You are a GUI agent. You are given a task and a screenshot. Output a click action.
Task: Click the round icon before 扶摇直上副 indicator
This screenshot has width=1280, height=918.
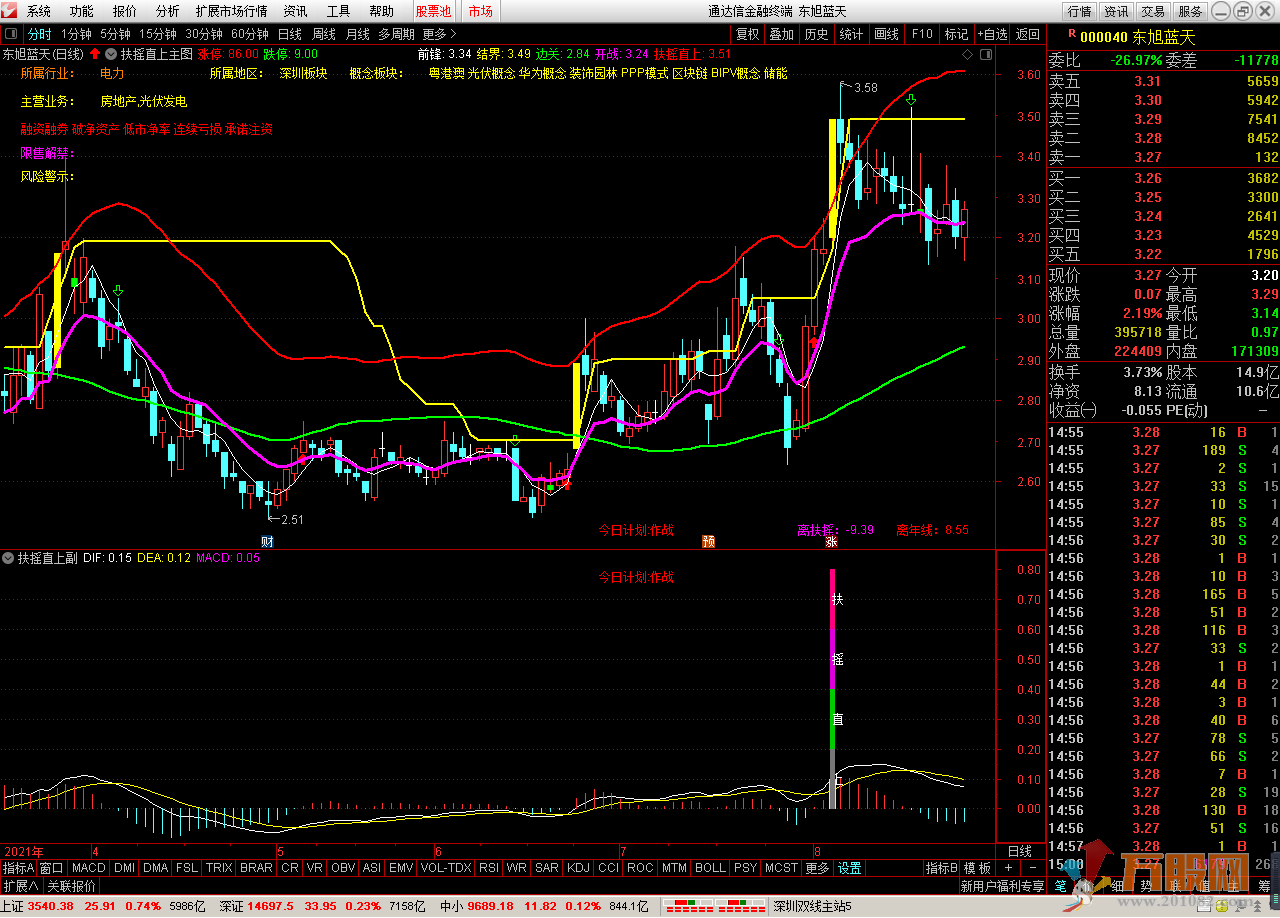tap(8, 558)
